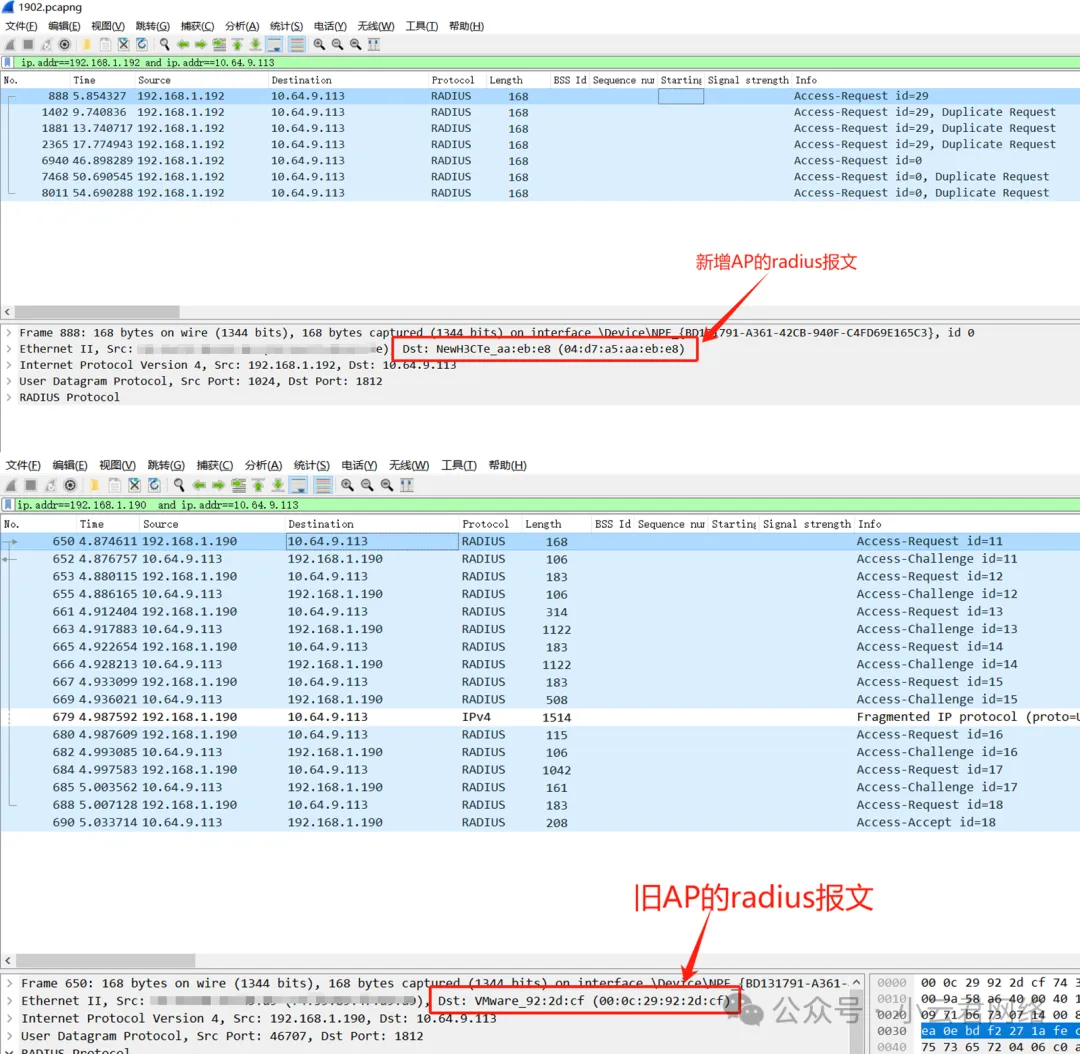
Task: Expand RADIUS Protocol under Frame 888 details
Action: (x=9, y=398)
